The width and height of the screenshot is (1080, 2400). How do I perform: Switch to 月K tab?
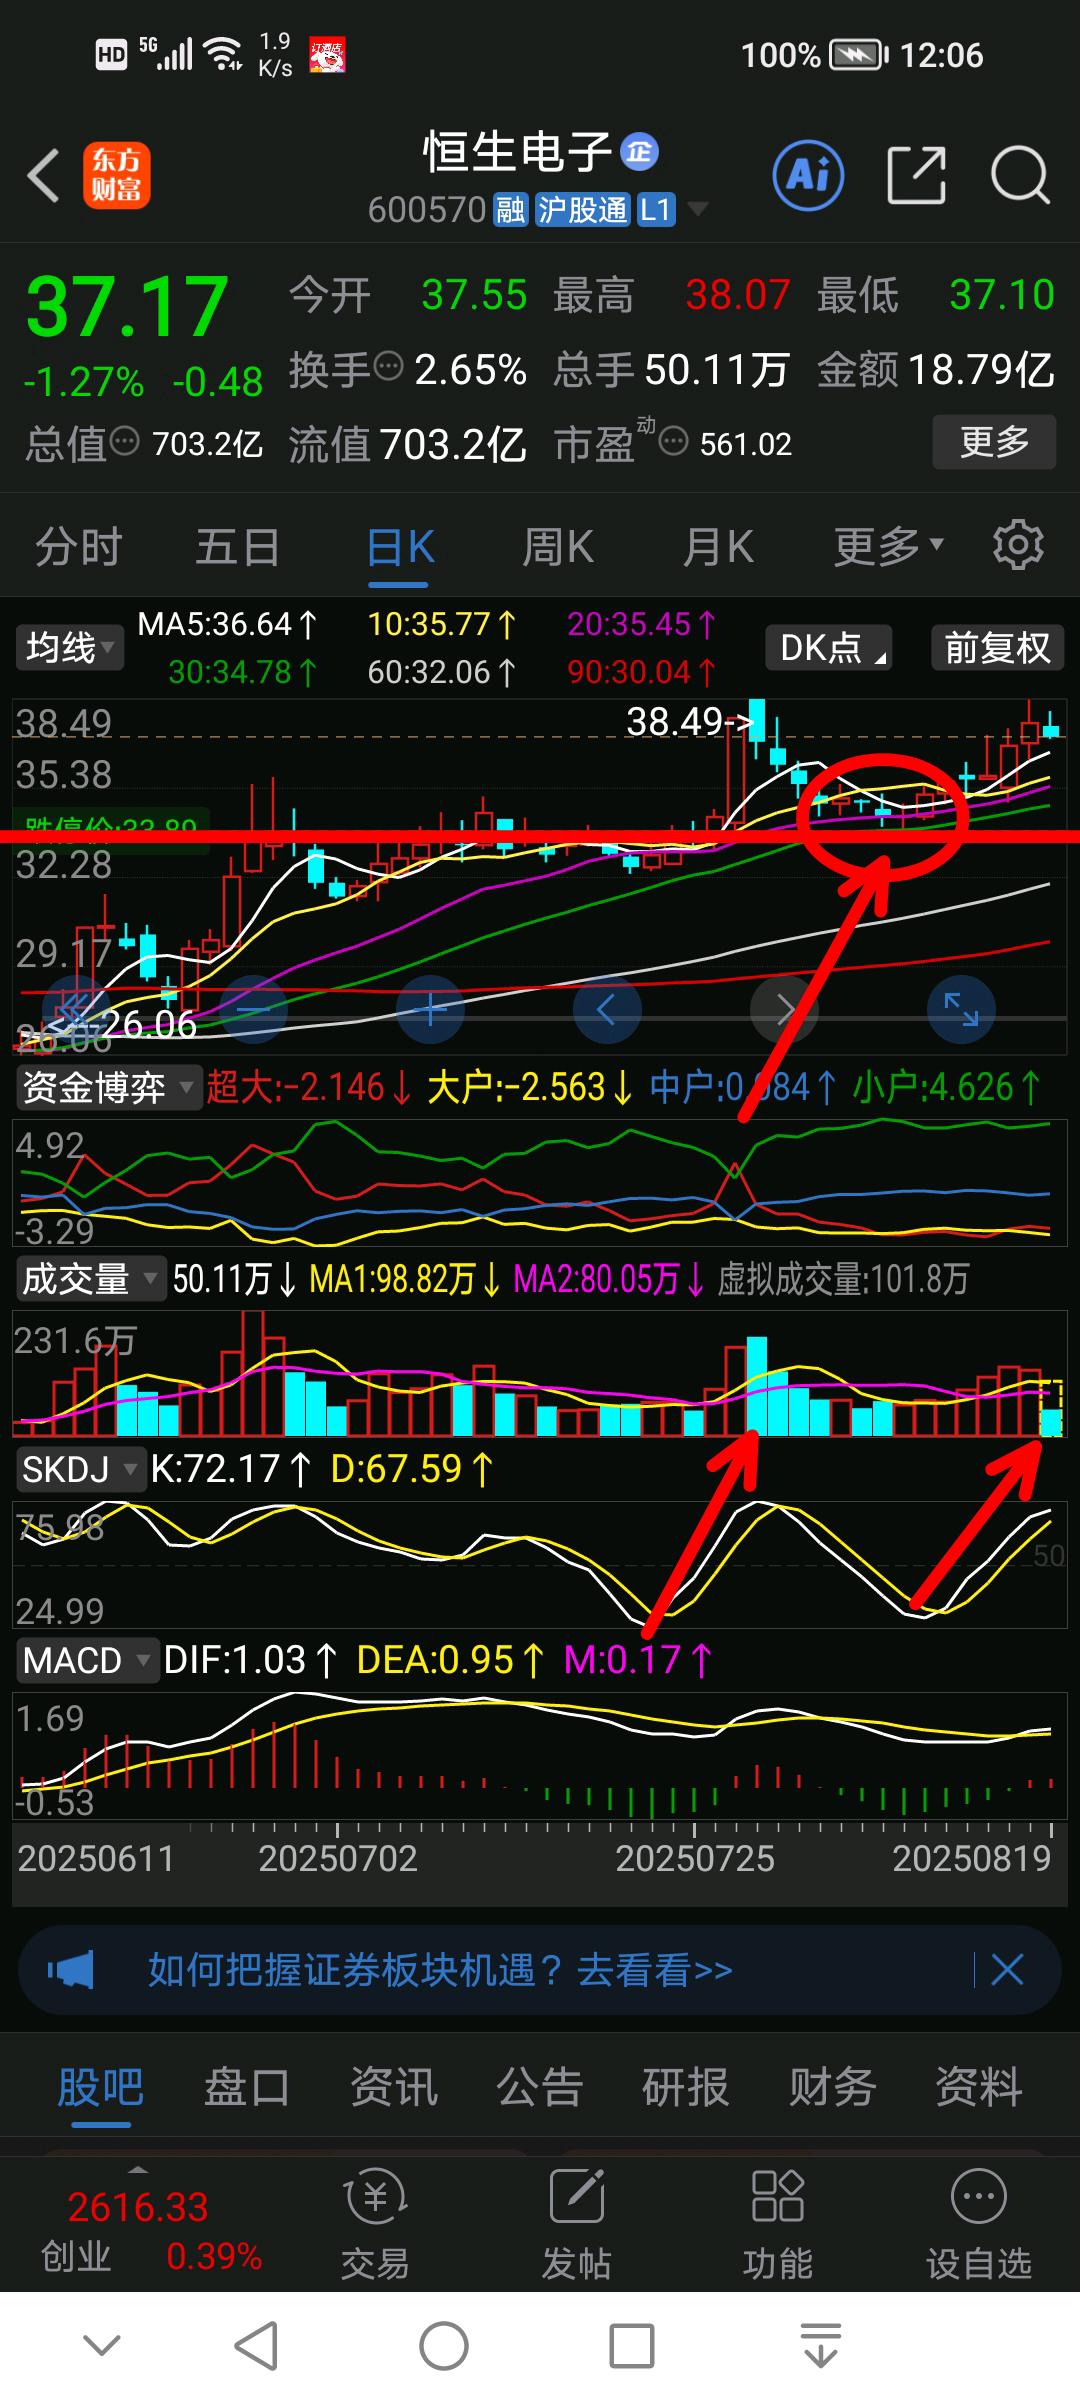pyautogui.click(x=718, y=547)
